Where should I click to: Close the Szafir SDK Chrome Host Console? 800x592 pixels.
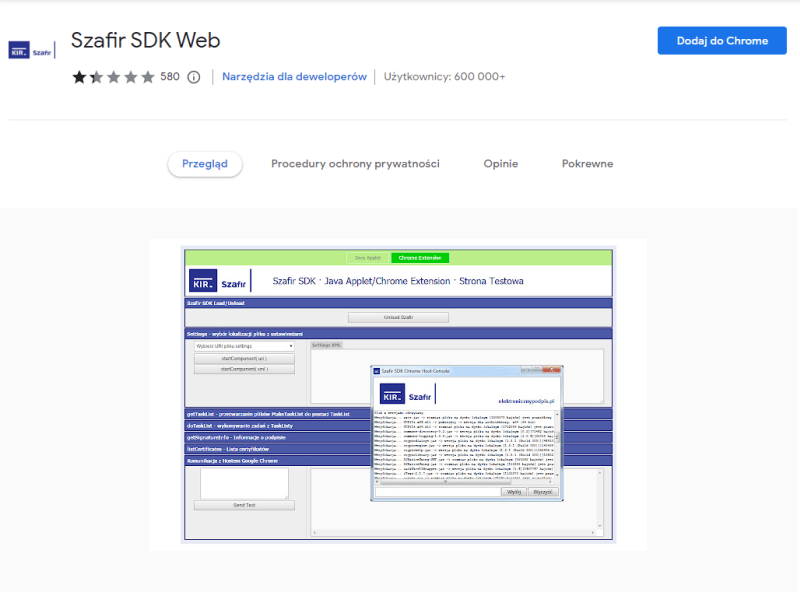pos(552,370)
